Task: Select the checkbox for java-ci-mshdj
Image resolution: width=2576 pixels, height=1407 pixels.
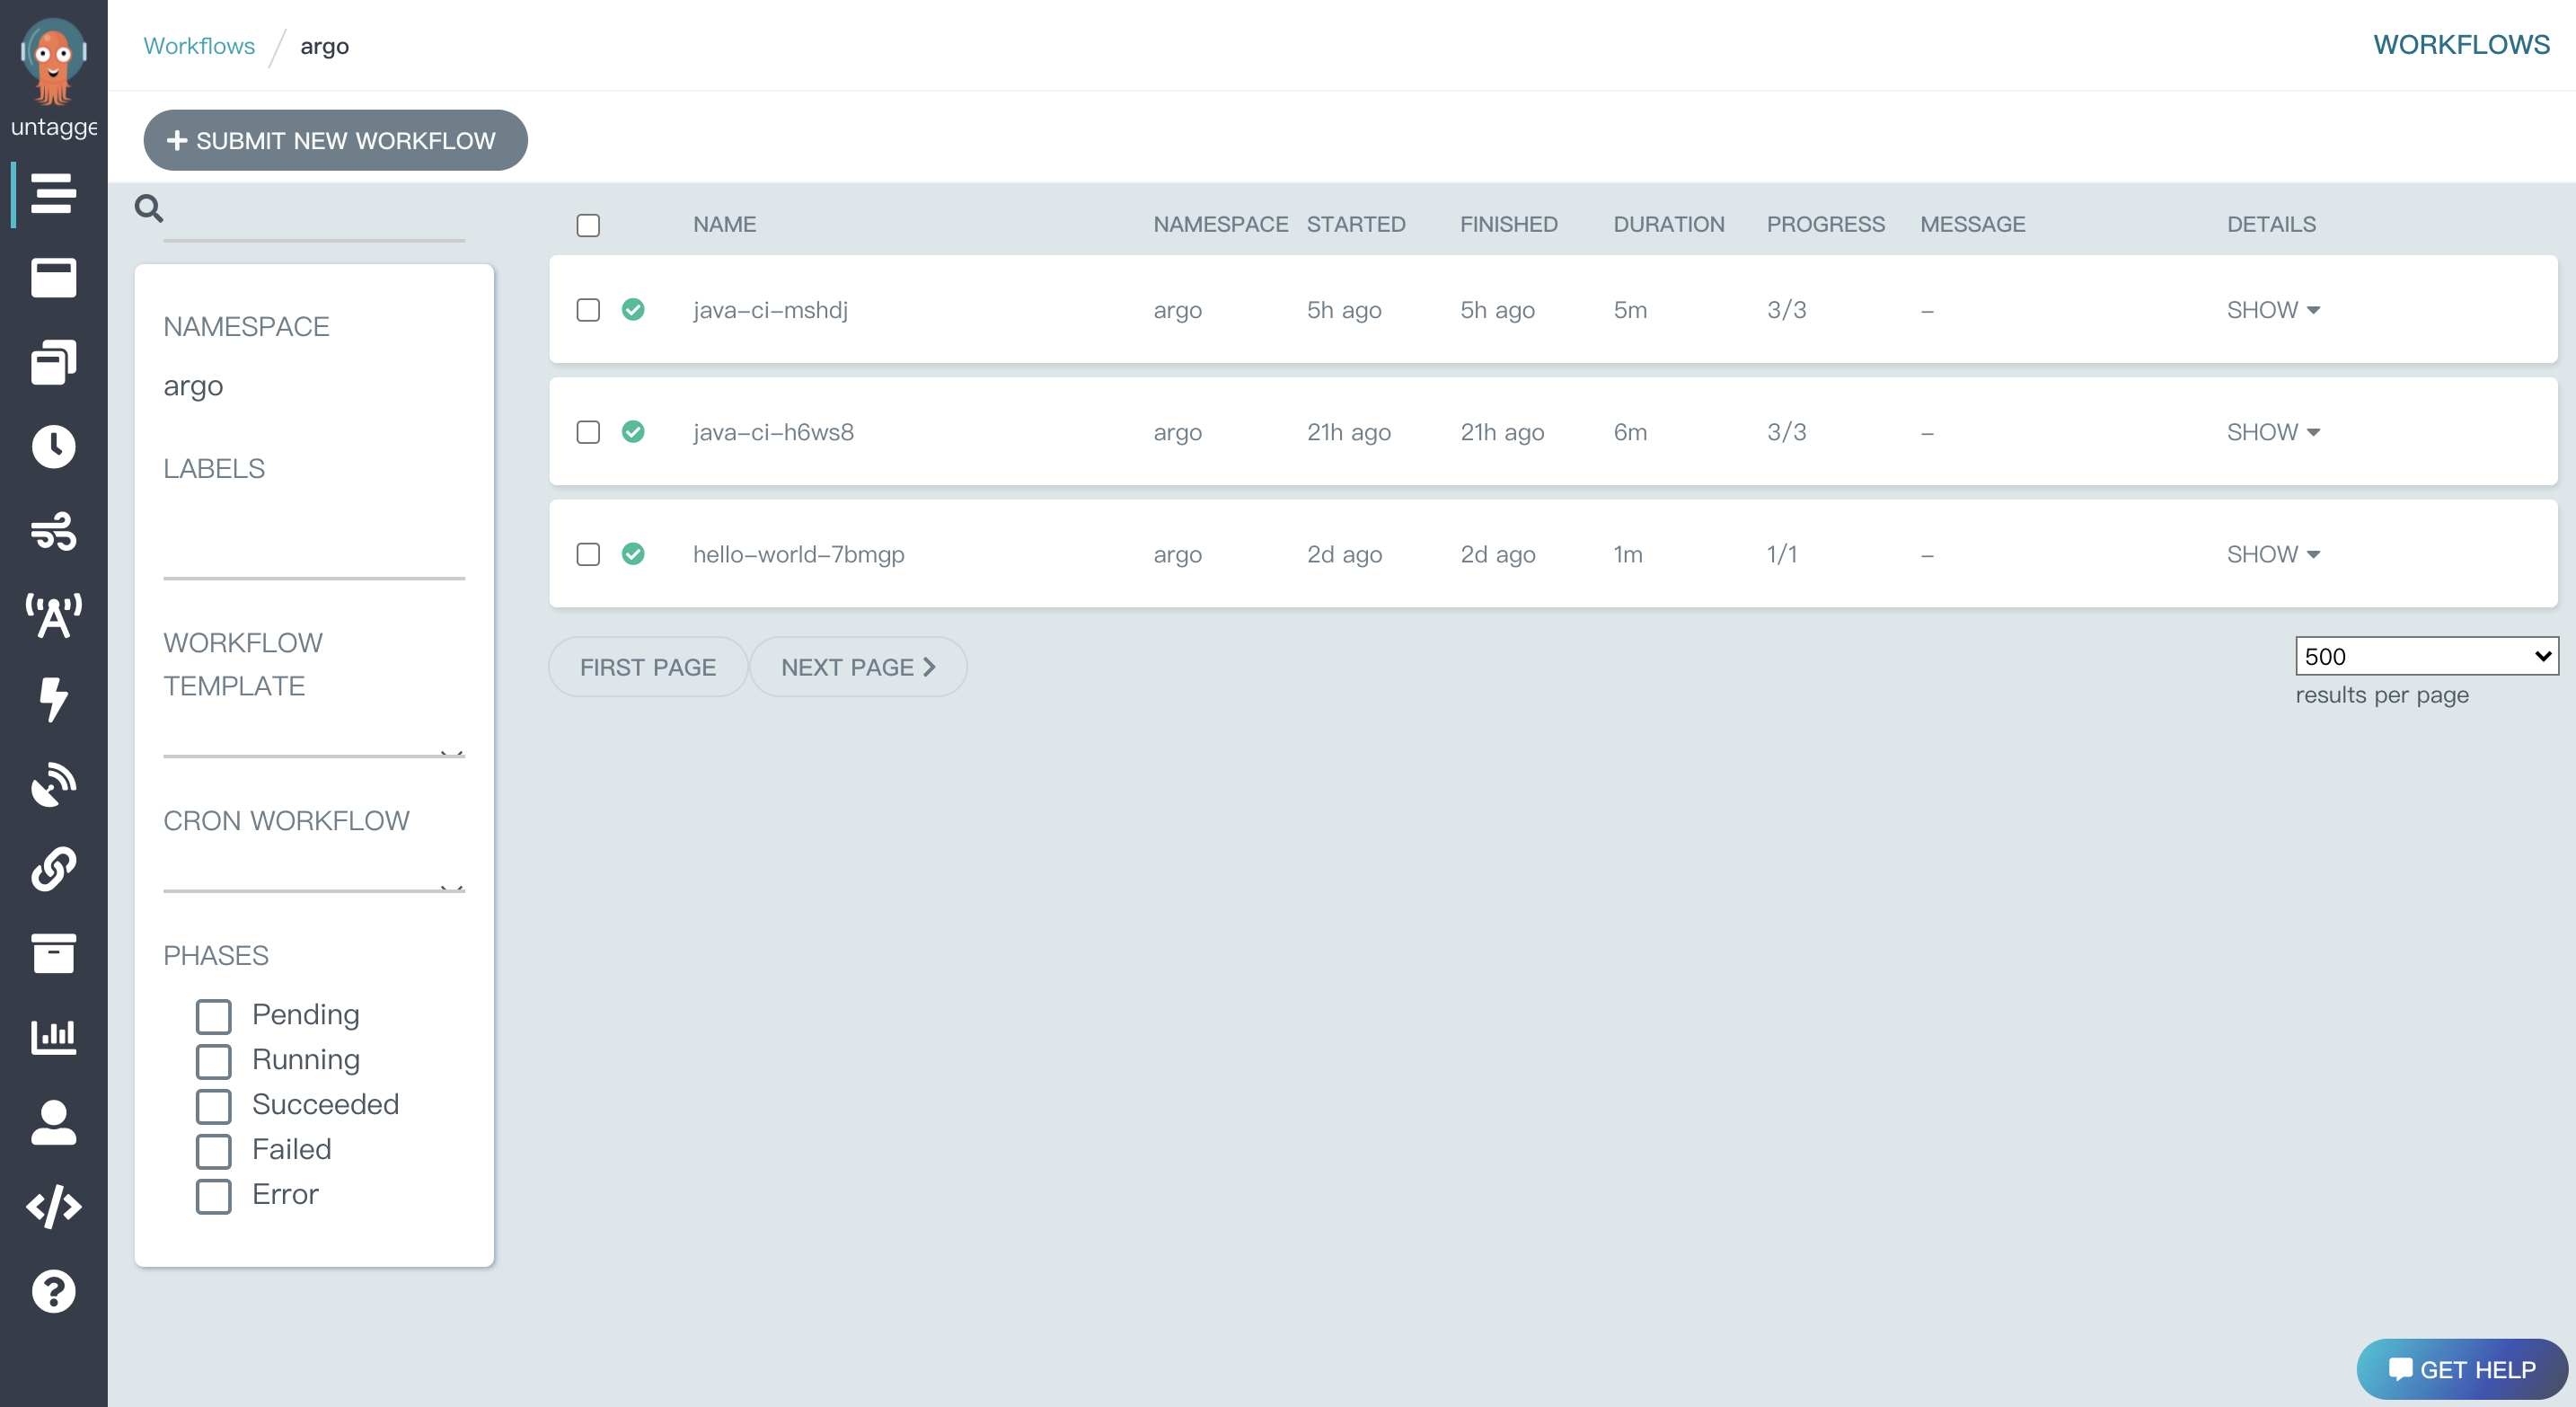Action: (587, 310)
